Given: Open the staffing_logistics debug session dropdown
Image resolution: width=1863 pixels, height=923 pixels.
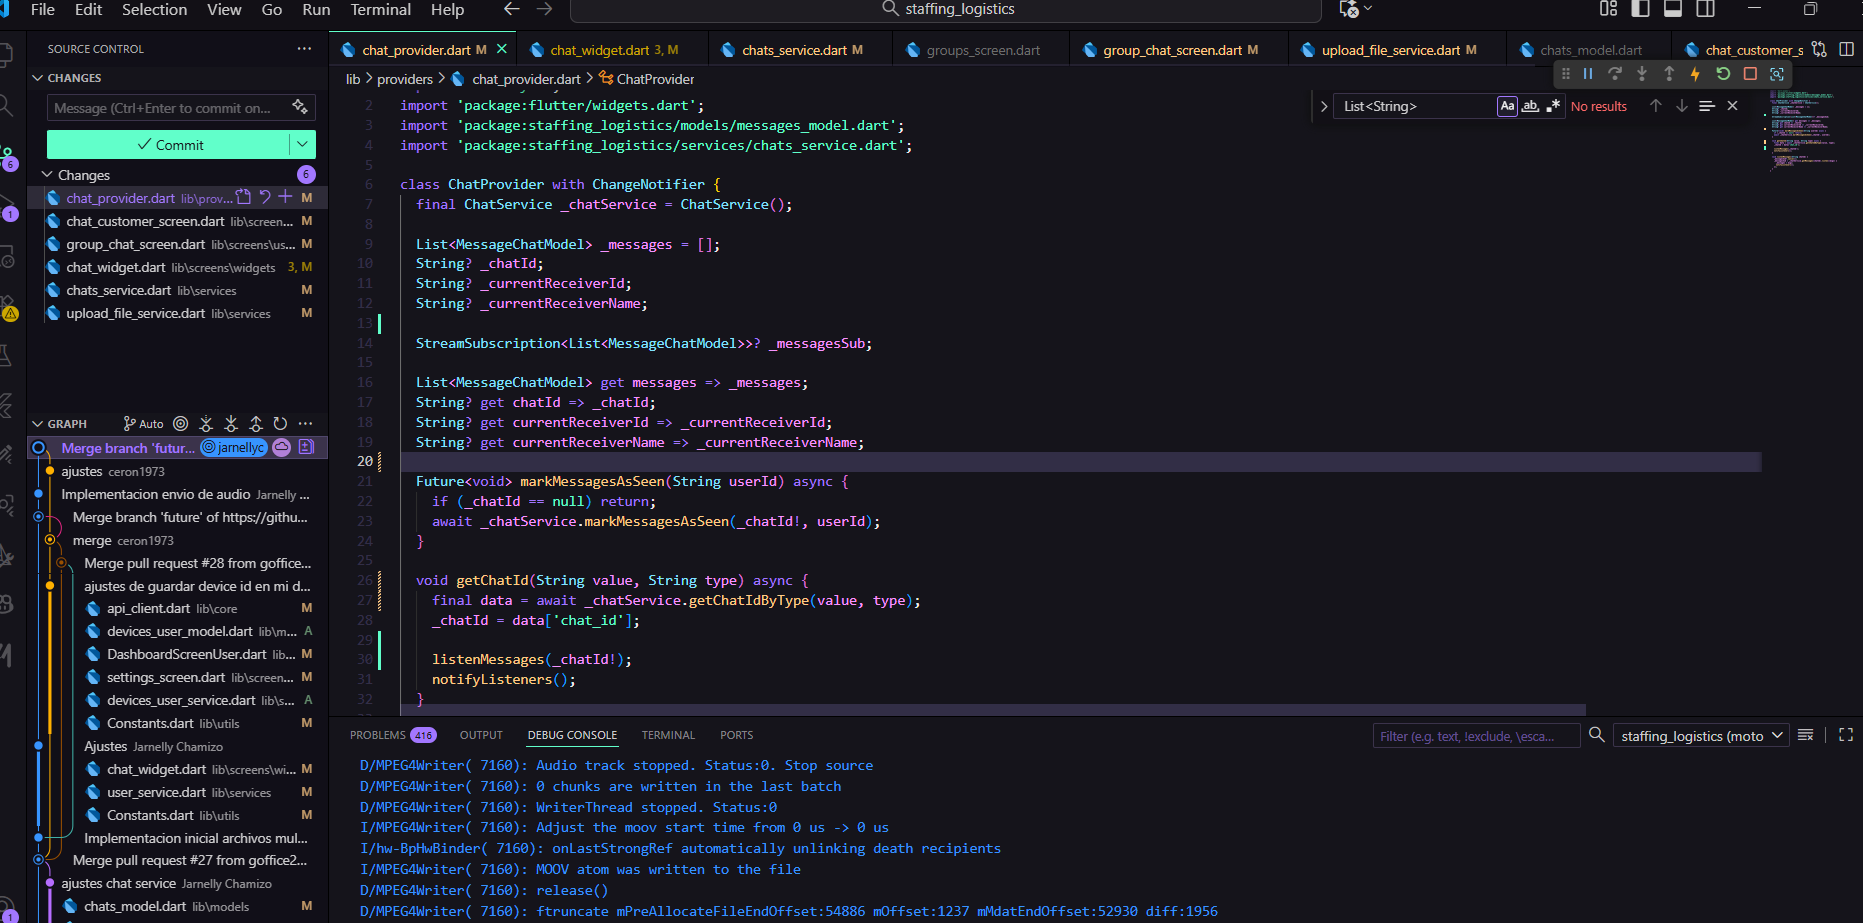Looking at the screenshot, I should (1699, 736).
